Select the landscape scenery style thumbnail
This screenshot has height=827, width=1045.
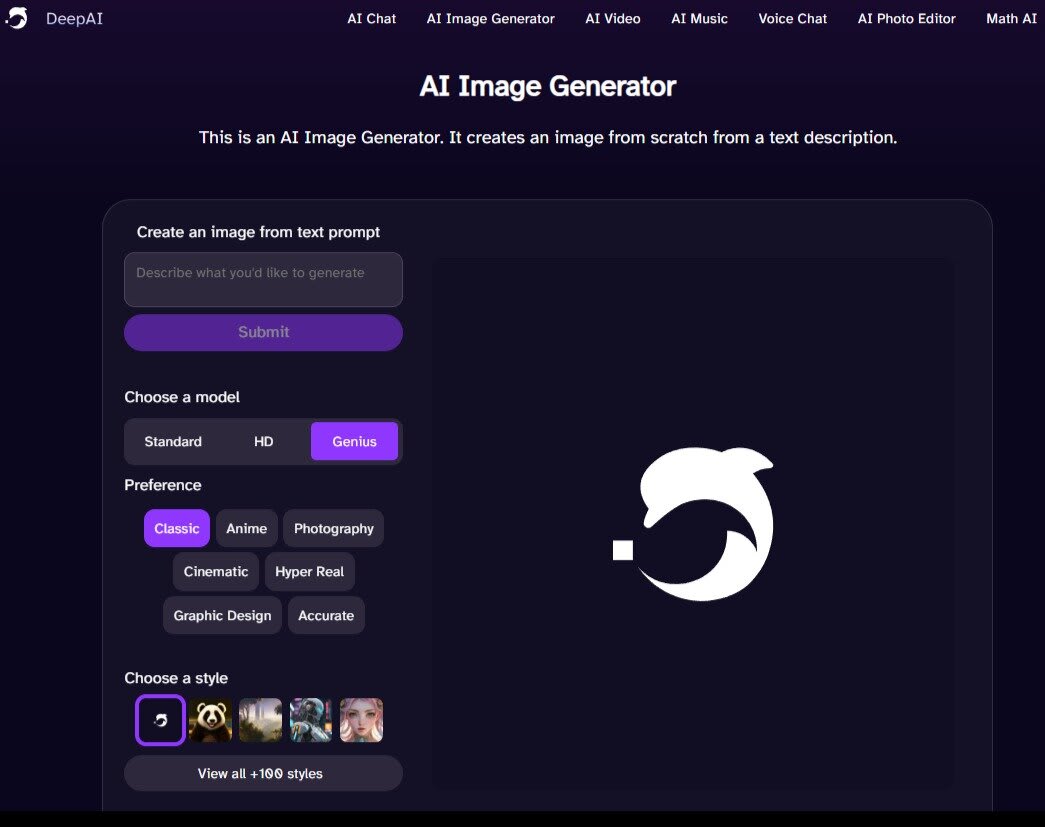click(x=261, y=720)
